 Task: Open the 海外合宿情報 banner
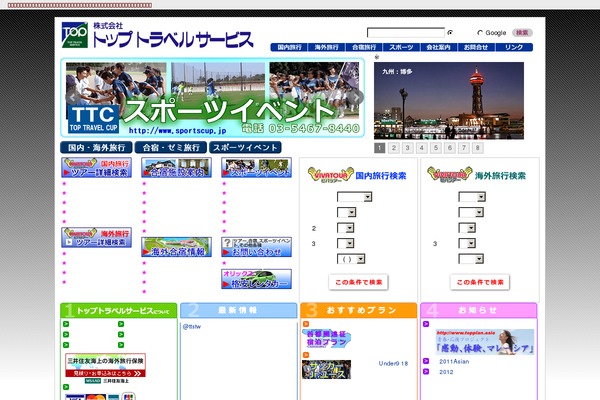[176, 247]
